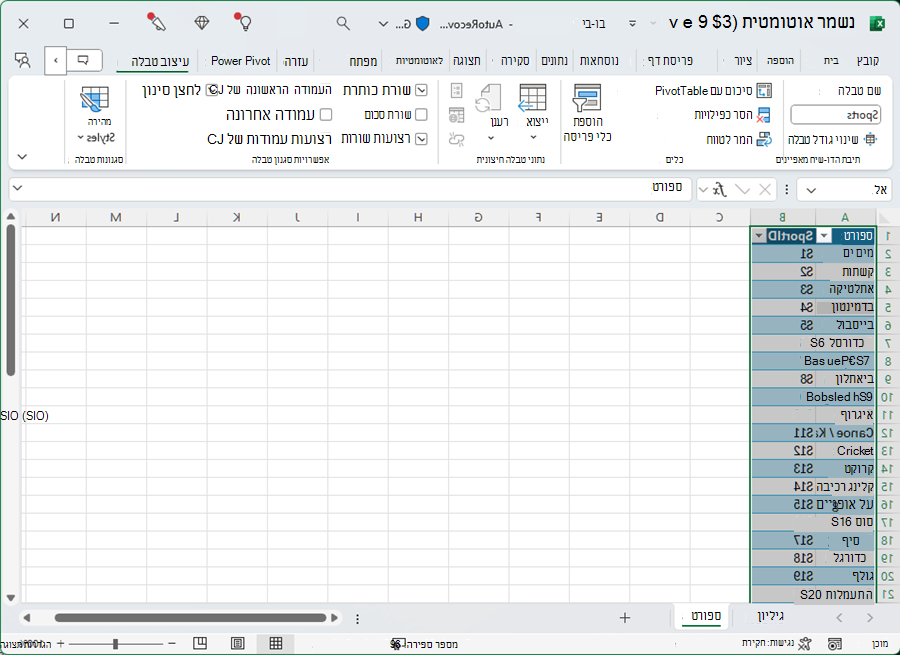The width and height of the screenshot is (900, 655).
Task: Click the diamond premium icon in title bar
Action: tap(201, 23)
